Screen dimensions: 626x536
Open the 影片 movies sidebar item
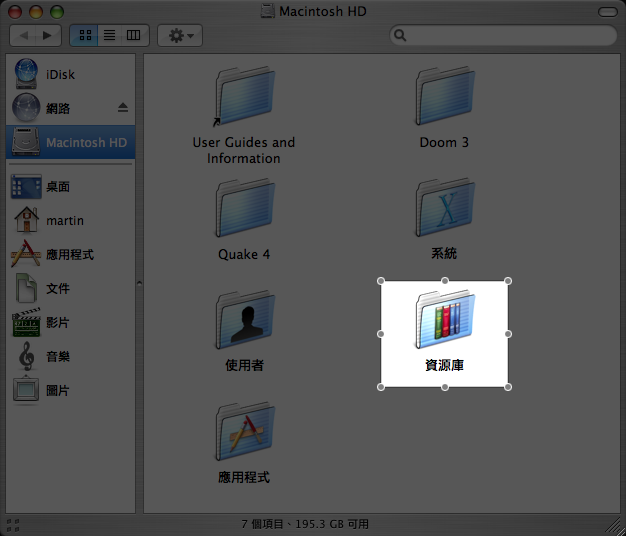tap(70, 322)
